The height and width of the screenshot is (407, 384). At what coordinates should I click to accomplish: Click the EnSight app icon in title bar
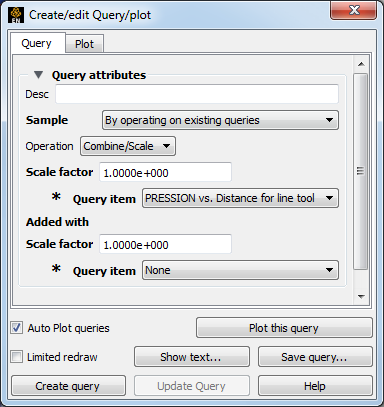16,15
